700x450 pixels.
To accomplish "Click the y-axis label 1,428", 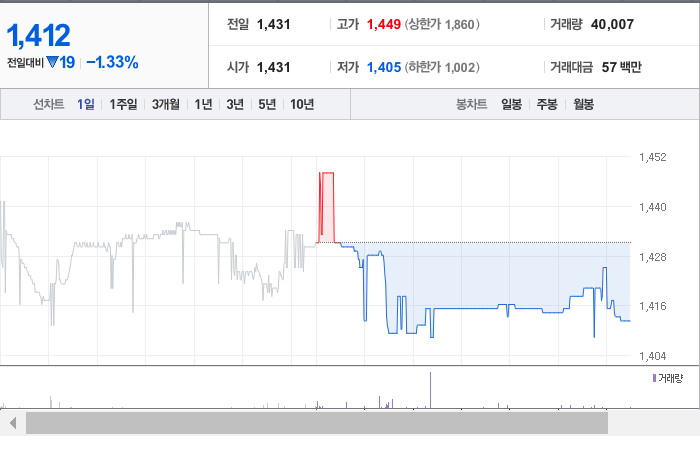I will pyautogui.click(x=653, y=257).
